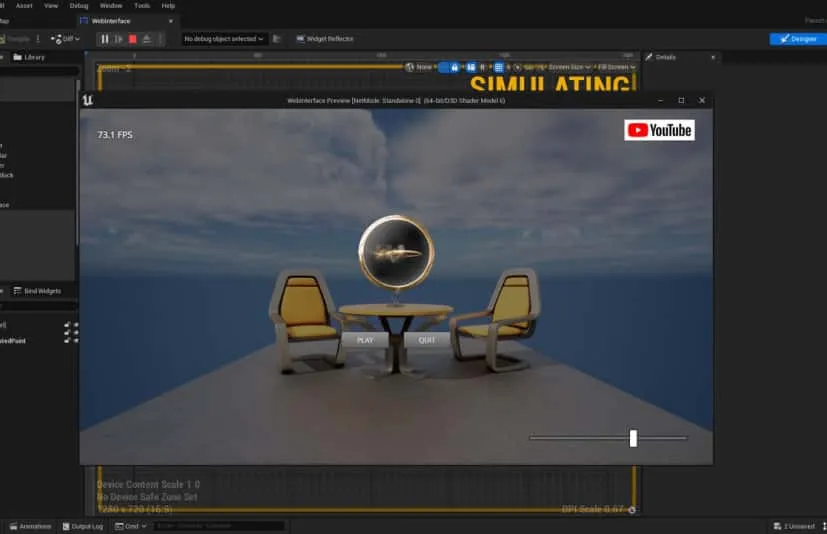Open the Screen Size dropdown
The image size is (827, 534).
coord(569,67)
